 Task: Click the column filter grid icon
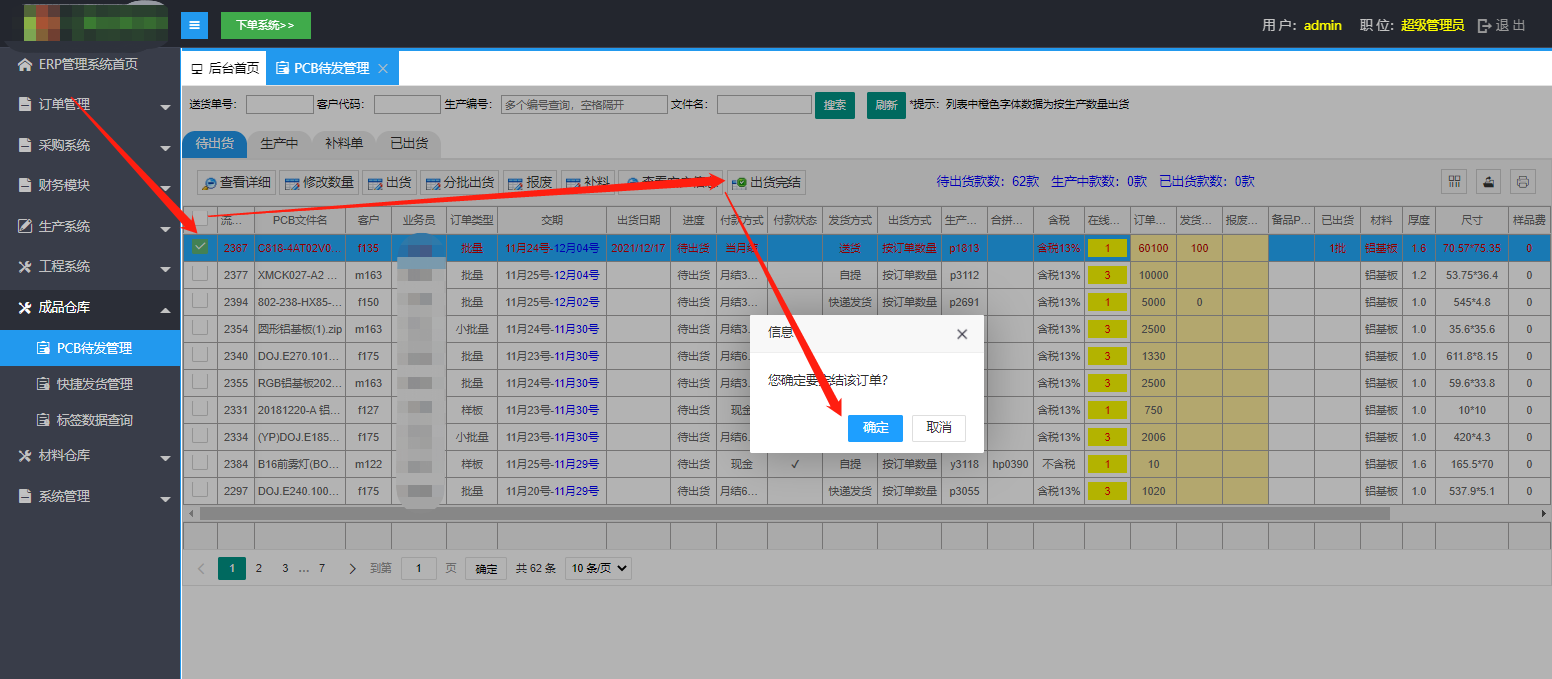[x=1454, y=181]
